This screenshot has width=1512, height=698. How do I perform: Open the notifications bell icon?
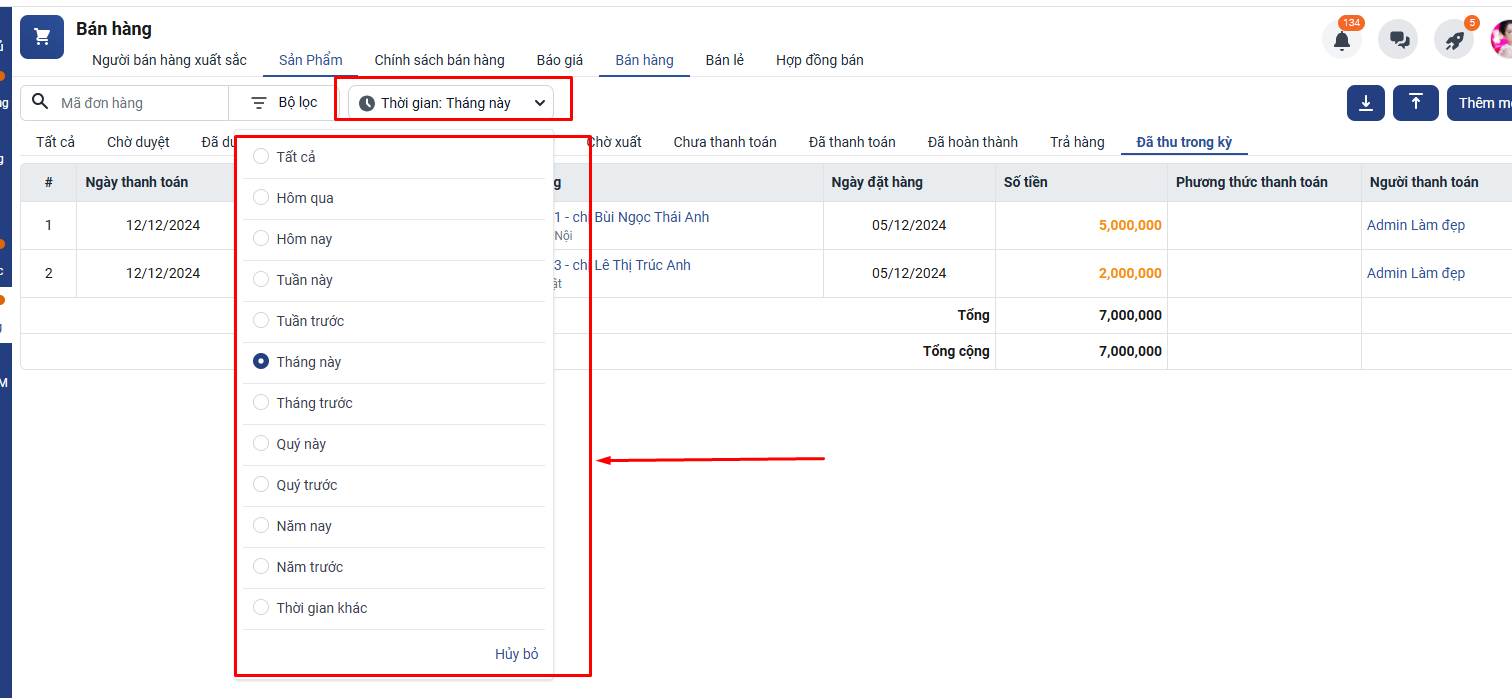coord(1342,40)
